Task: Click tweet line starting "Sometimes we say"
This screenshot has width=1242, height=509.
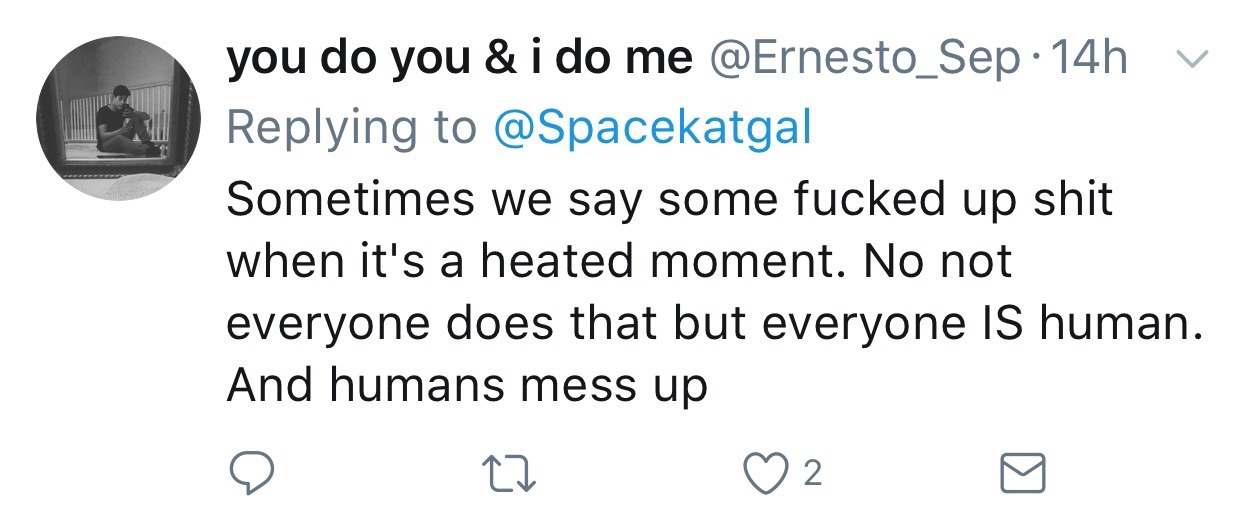Action: 669,200
